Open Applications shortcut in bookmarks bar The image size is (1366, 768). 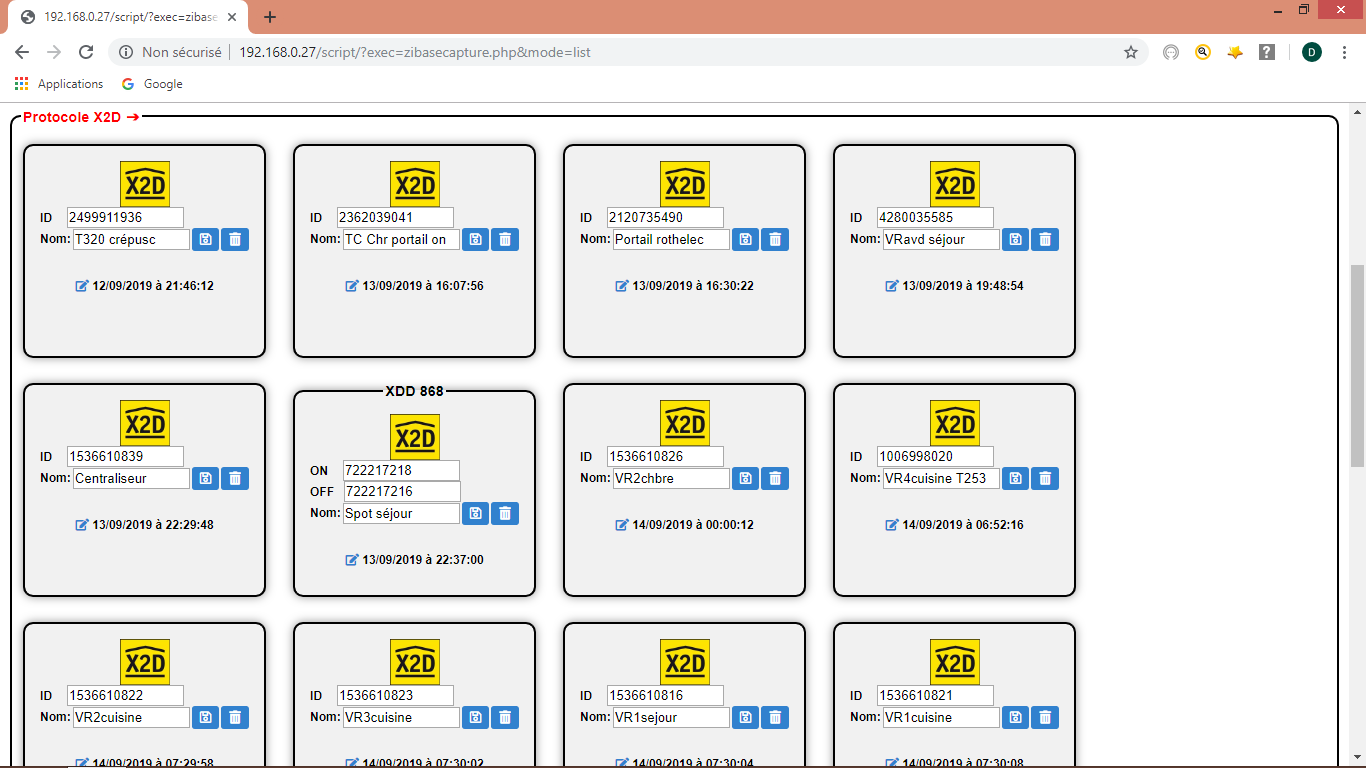[x=59, y=84]
